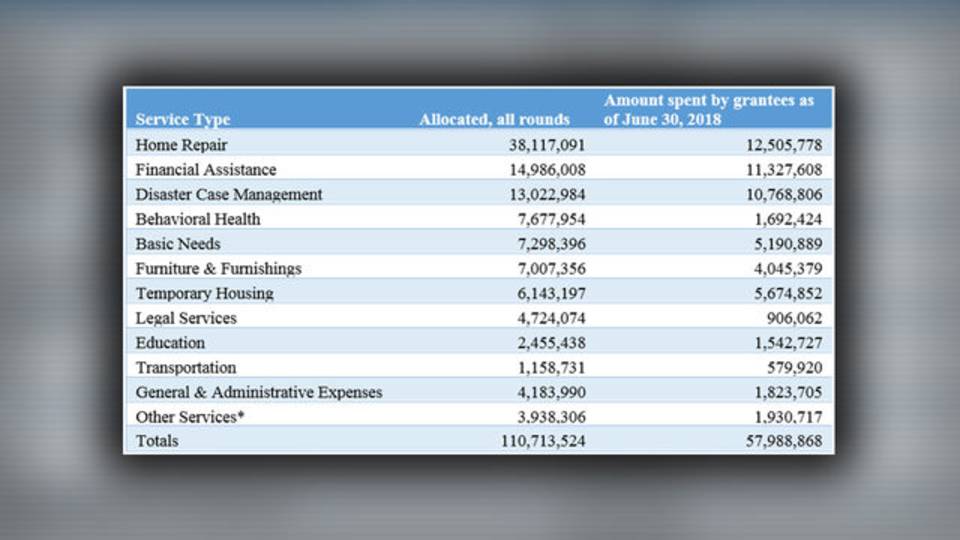Image resolution: width=960 pixels, height=540 pixels.
Task: Click the spent value 1,542,727
Action: click(788, 343)
